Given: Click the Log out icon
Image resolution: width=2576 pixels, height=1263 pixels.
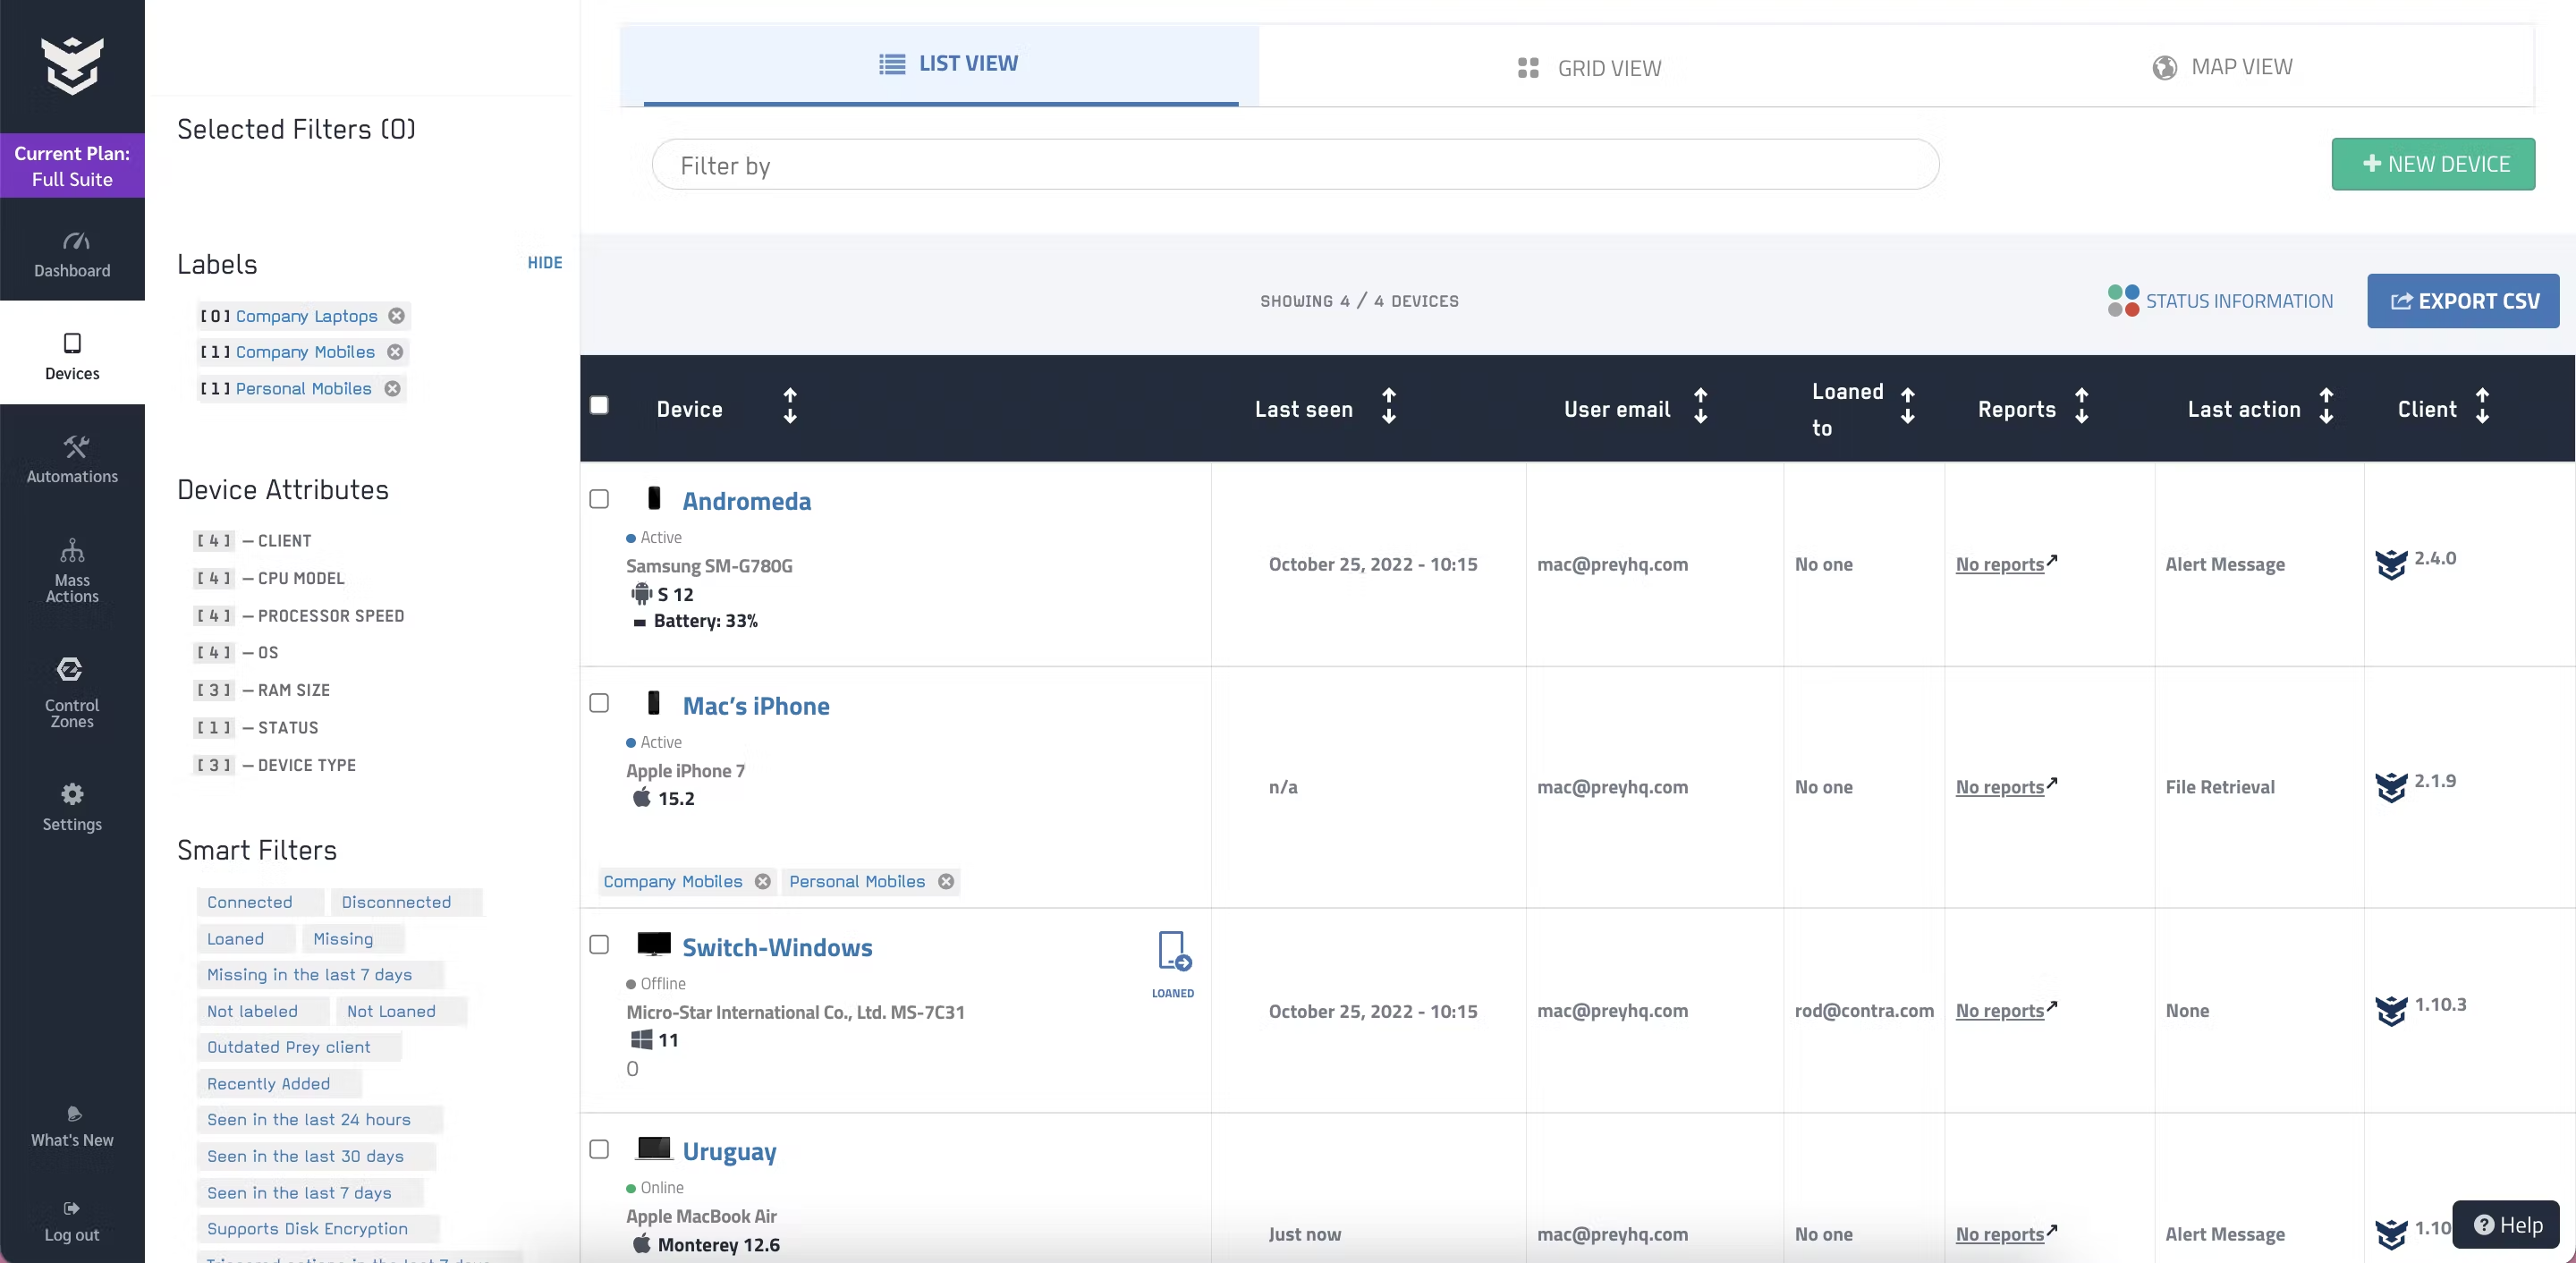Looking at the screenshot, I should (72, 1208).
